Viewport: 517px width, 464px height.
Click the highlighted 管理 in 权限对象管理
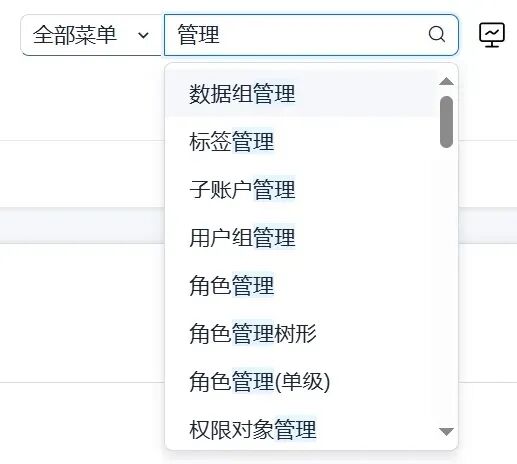(295, 429)
